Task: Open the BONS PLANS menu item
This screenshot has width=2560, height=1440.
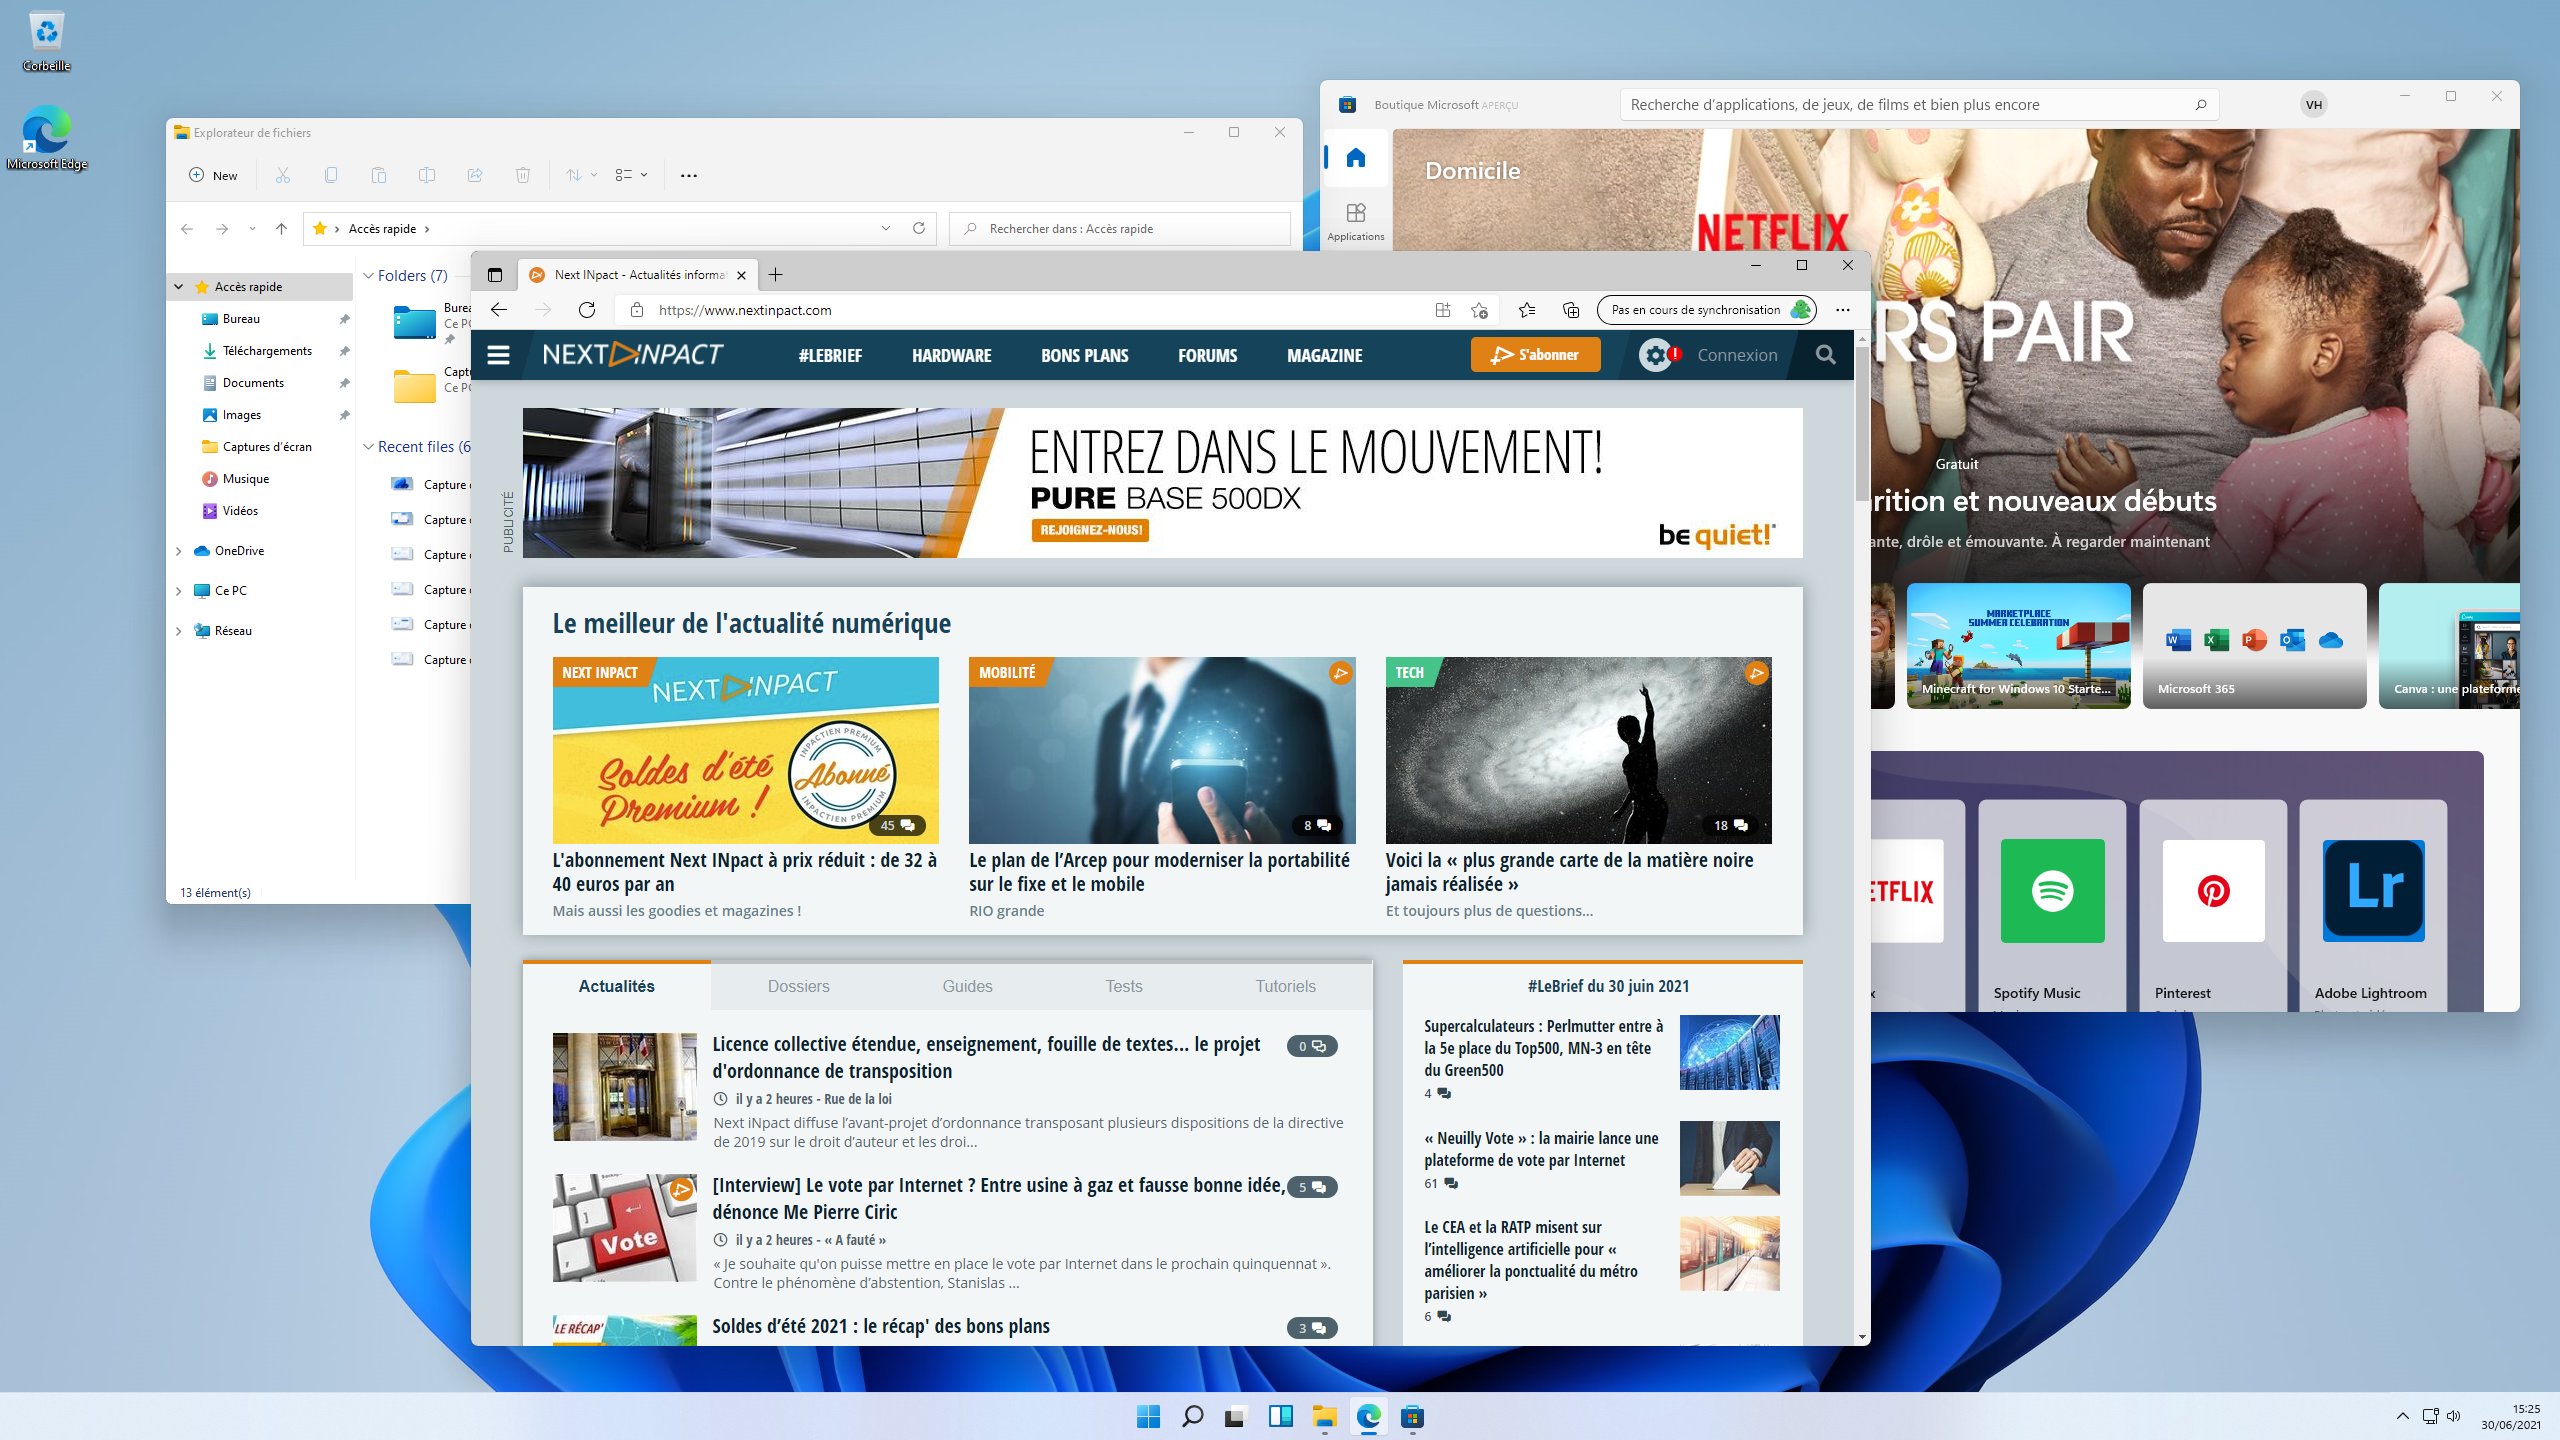Action: [1084, 355]
